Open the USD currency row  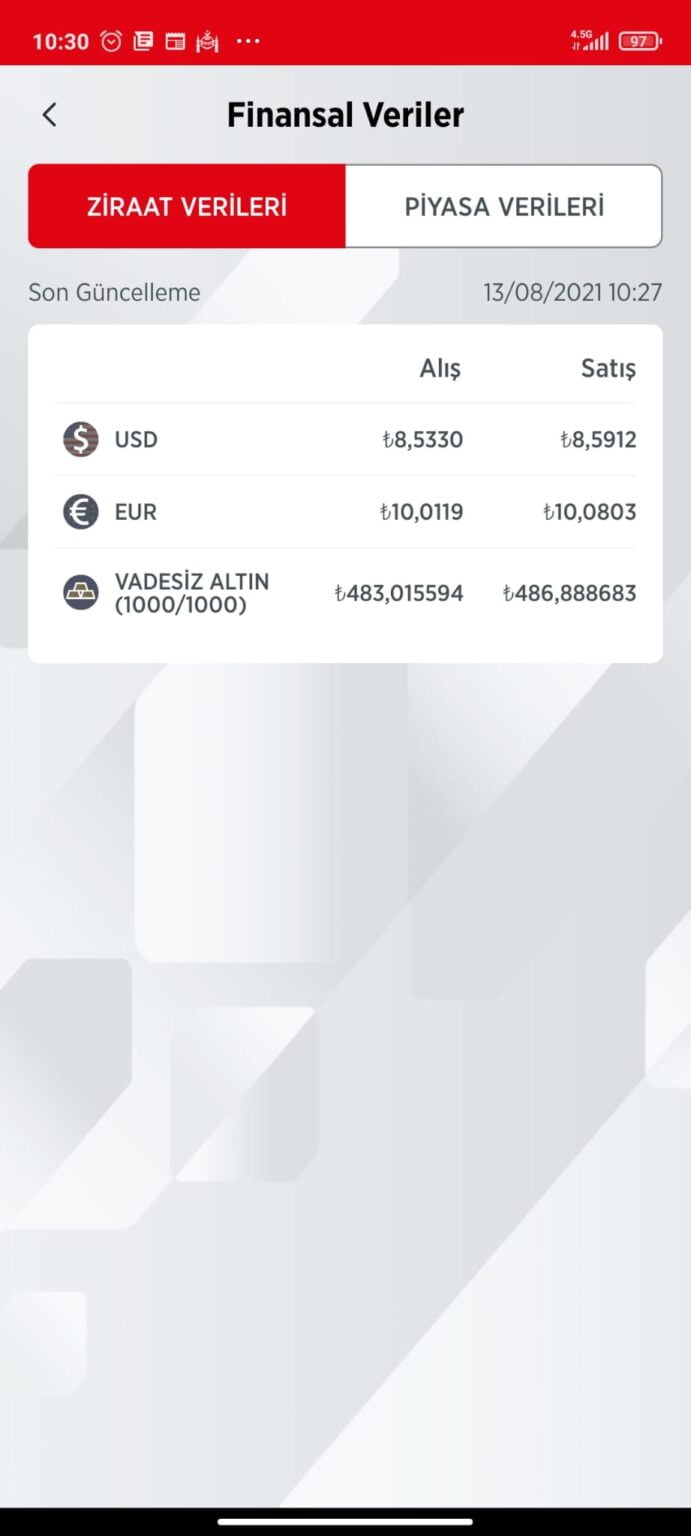tap(345, 439)
